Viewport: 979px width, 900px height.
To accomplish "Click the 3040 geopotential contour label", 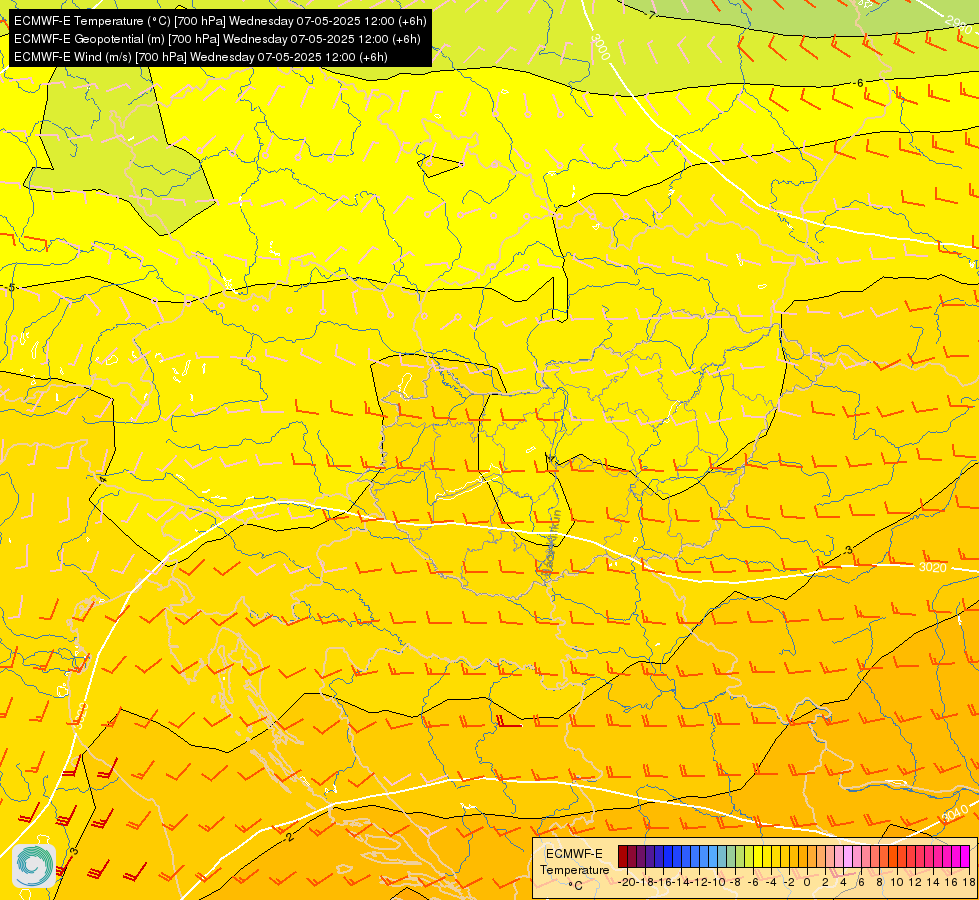I will tap(955, 814).
